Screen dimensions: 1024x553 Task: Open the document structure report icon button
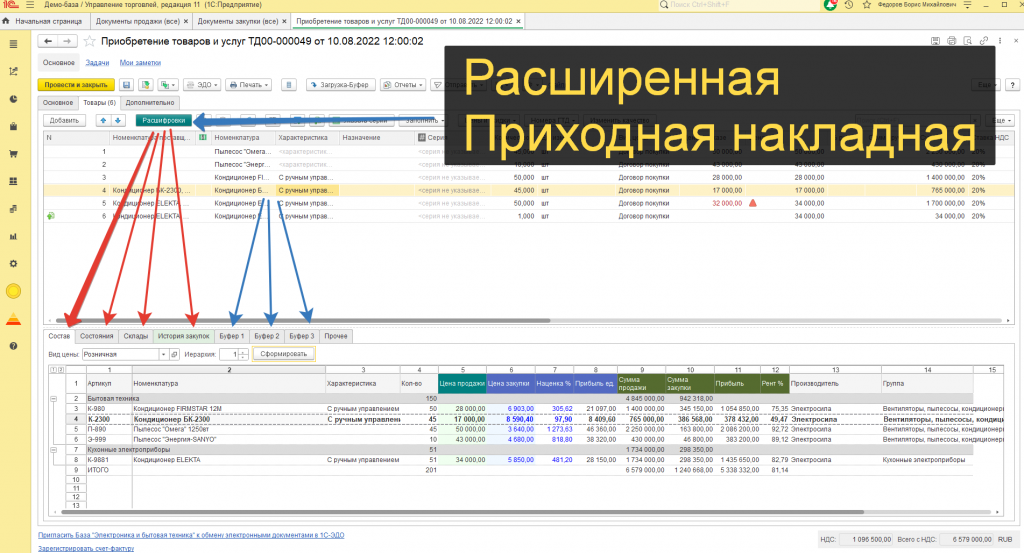[x=289, y=85]
